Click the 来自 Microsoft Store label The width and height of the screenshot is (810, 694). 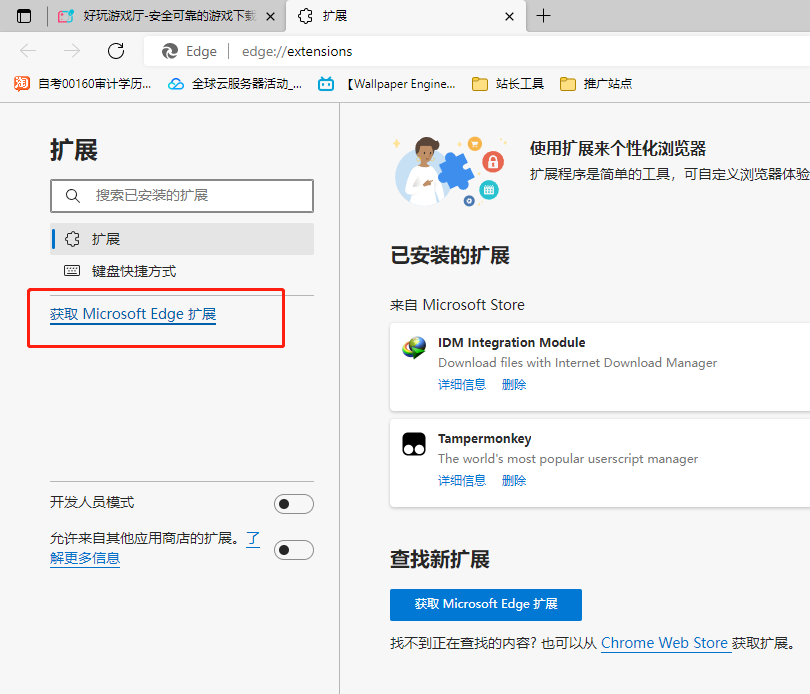[x=457, y=305]
